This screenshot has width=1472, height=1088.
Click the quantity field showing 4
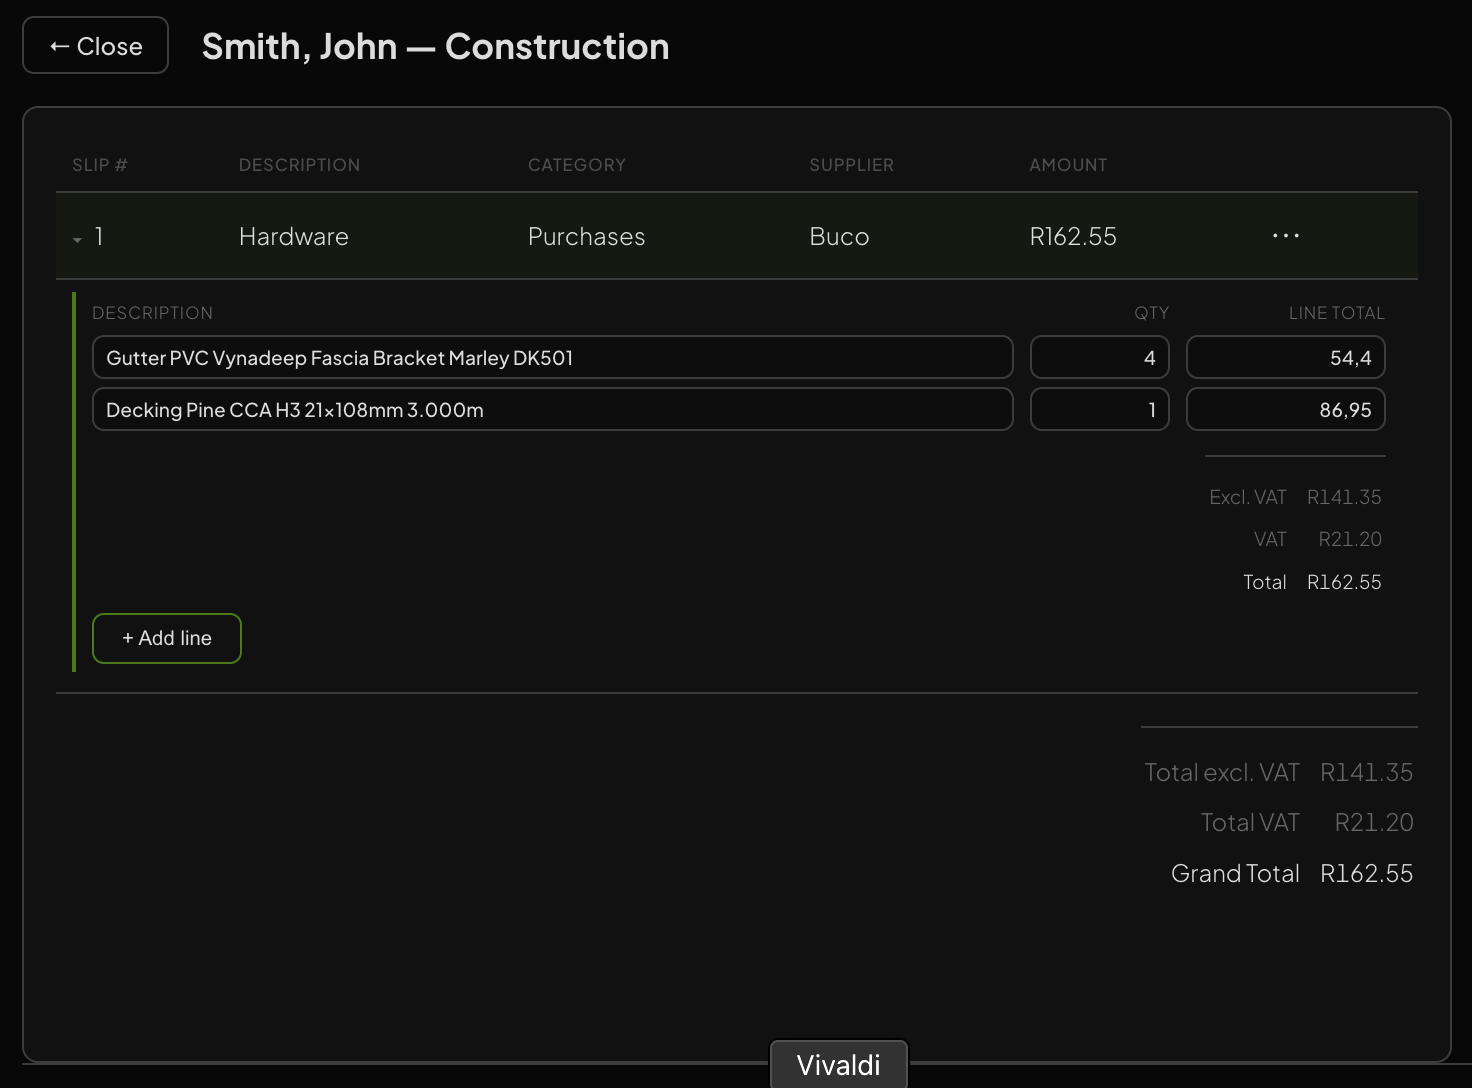point(1099,358)
